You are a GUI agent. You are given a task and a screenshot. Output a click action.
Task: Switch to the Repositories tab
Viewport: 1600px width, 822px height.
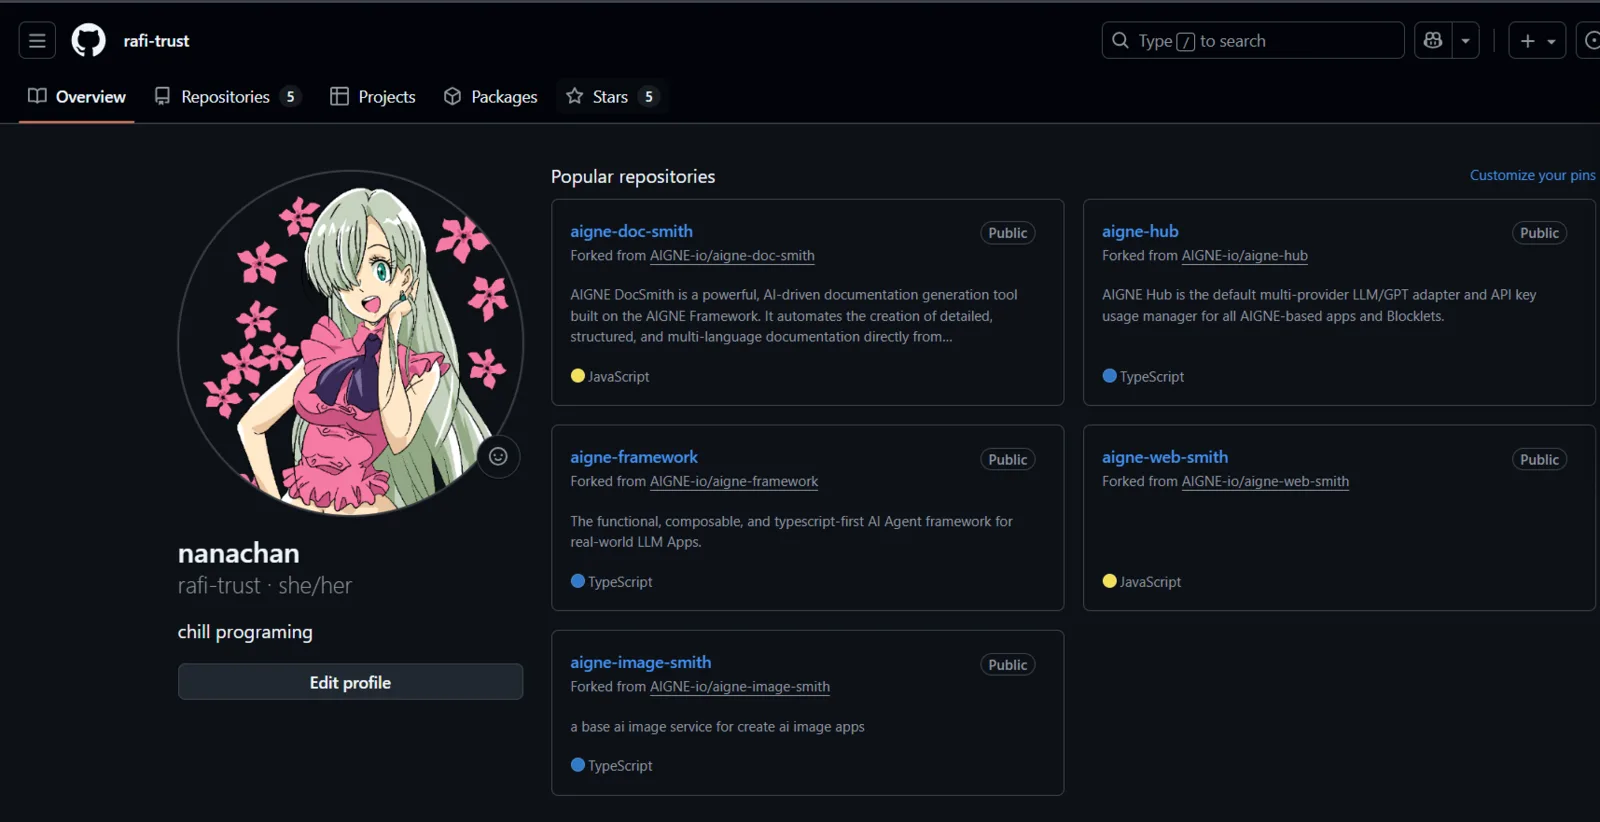click(226, 97)
